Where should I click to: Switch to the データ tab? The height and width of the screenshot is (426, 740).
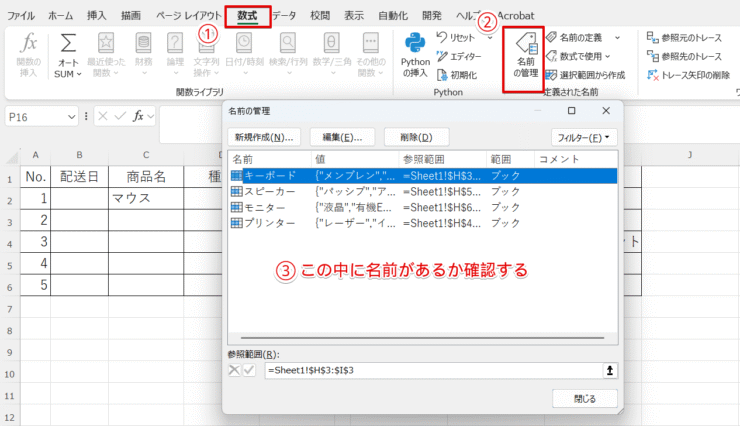coord(284,16)
